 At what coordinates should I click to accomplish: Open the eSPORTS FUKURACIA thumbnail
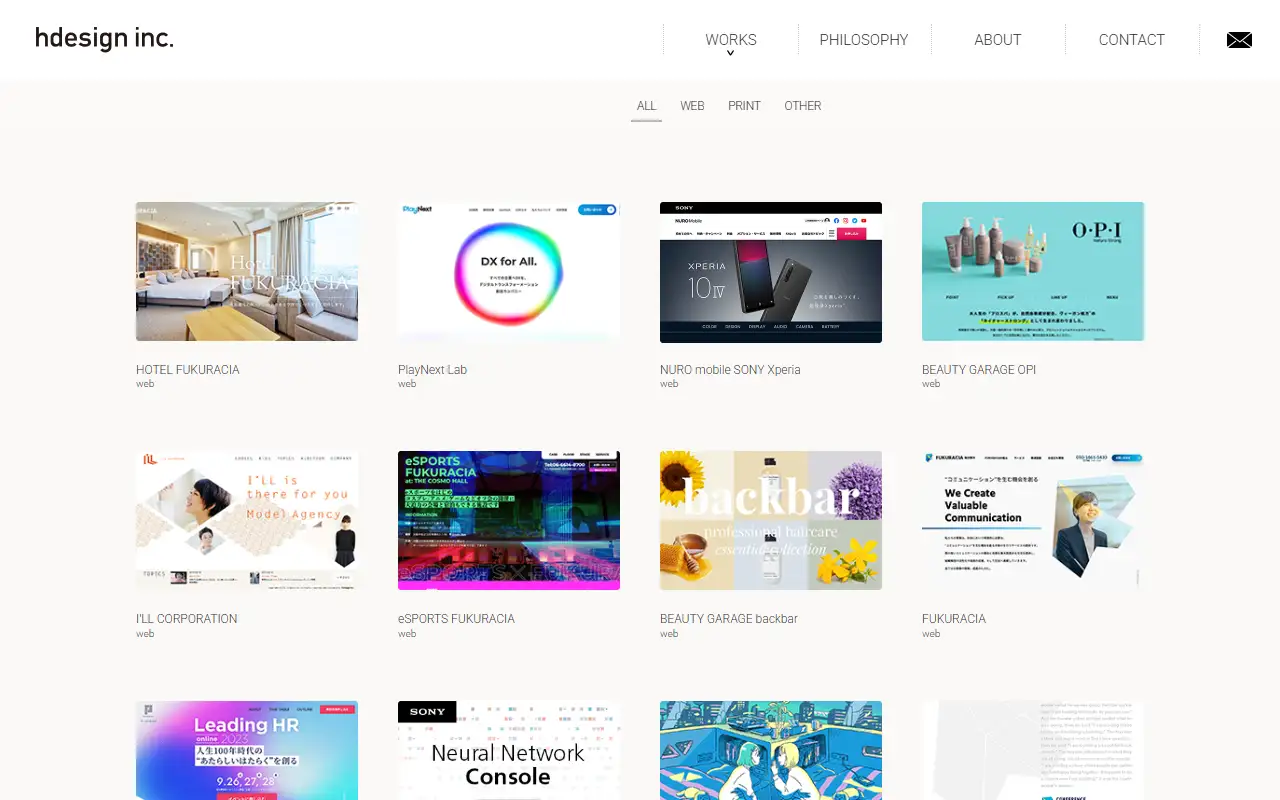[x=509, y=521]
